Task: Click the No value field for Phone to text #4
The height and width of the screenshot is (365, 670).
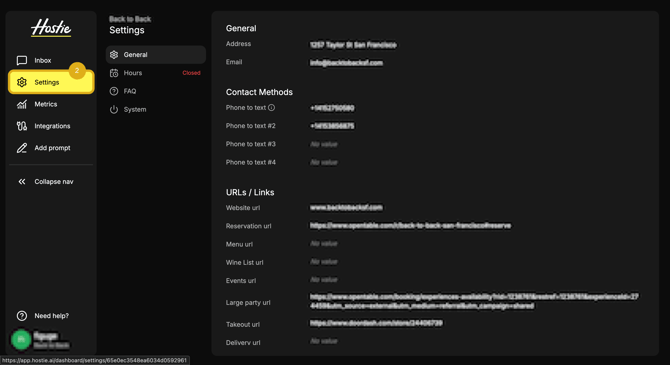Action: [324, 162]
